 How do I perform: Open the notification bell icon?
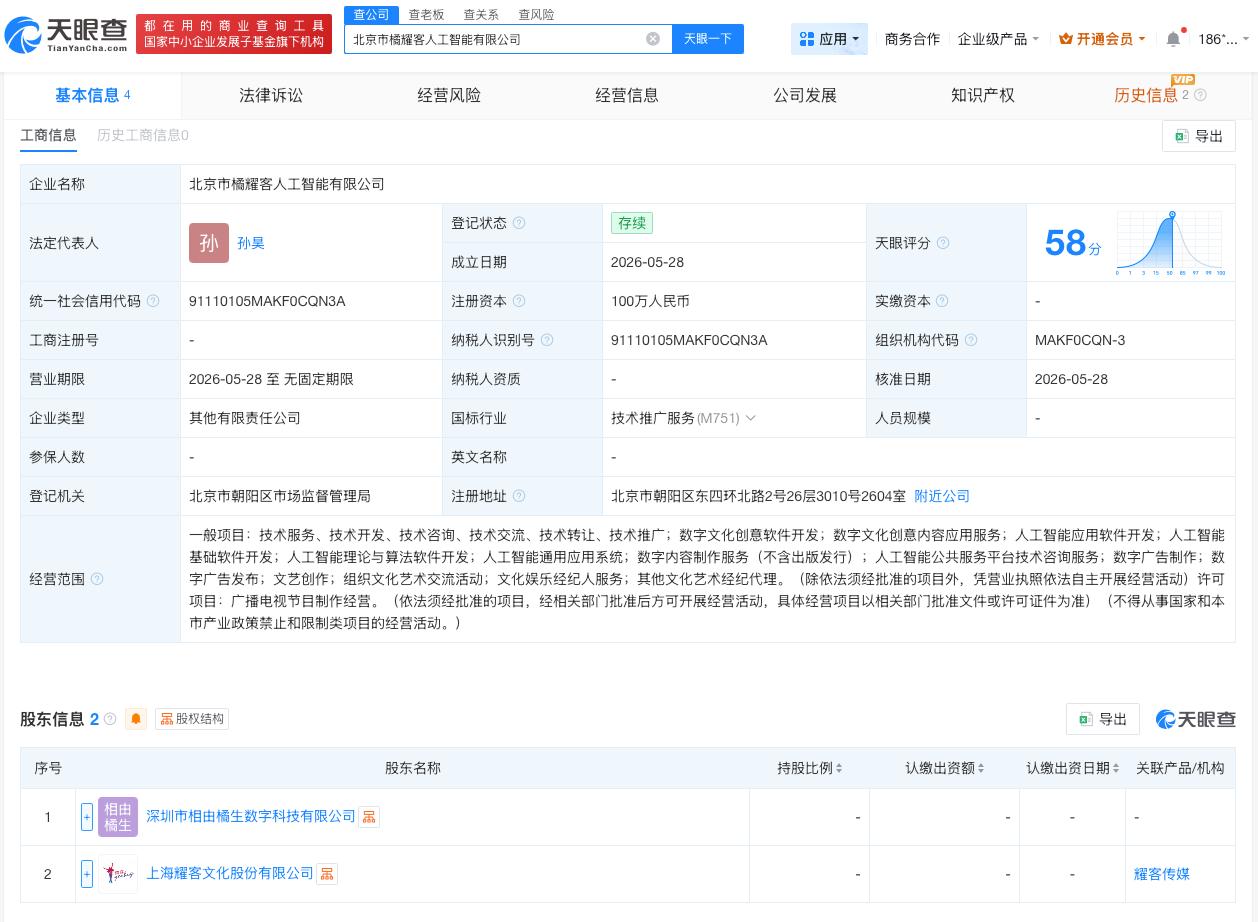point(1173,39)
